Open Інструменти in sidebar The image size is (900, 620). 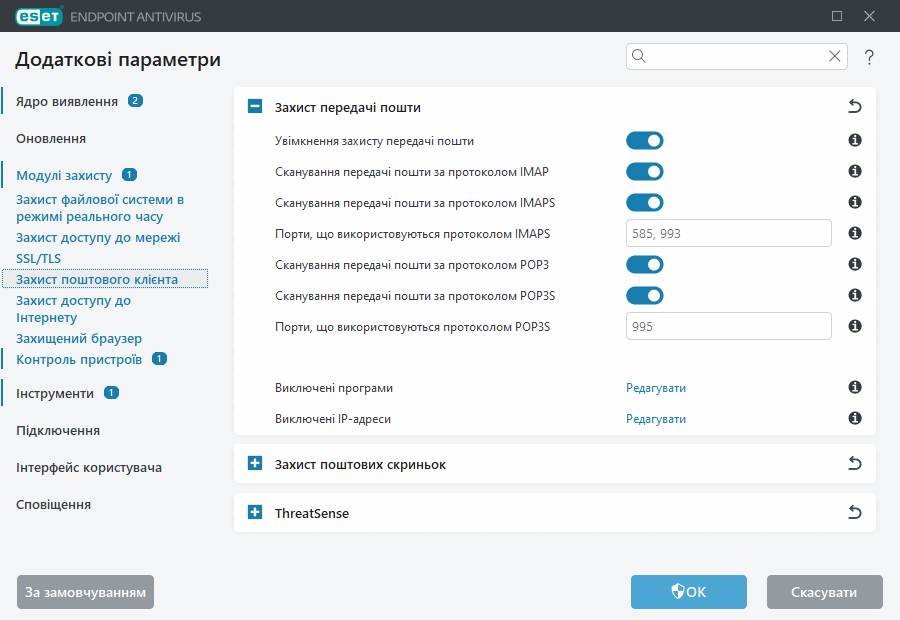[x=55, y=394]
